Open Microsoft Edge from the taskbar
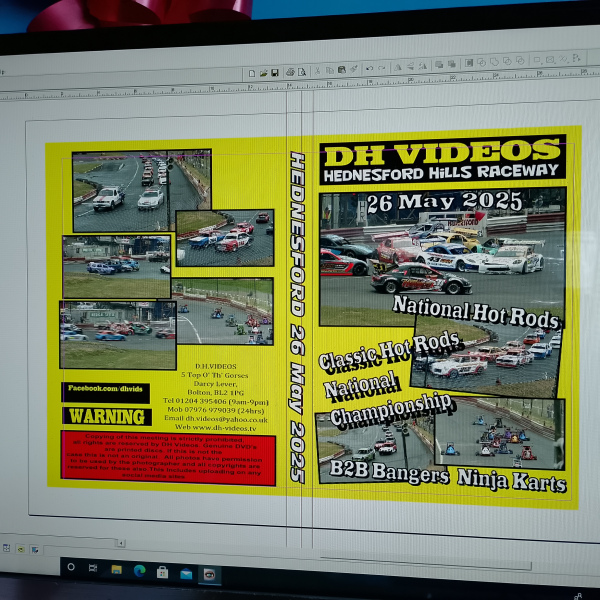 [139, 570]
